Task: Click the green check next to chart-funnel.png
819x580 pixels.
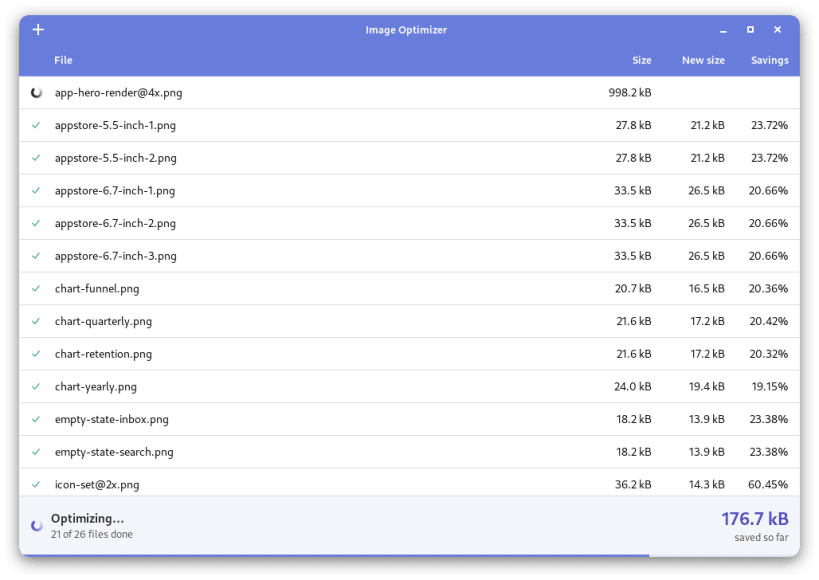Action: 36,288
